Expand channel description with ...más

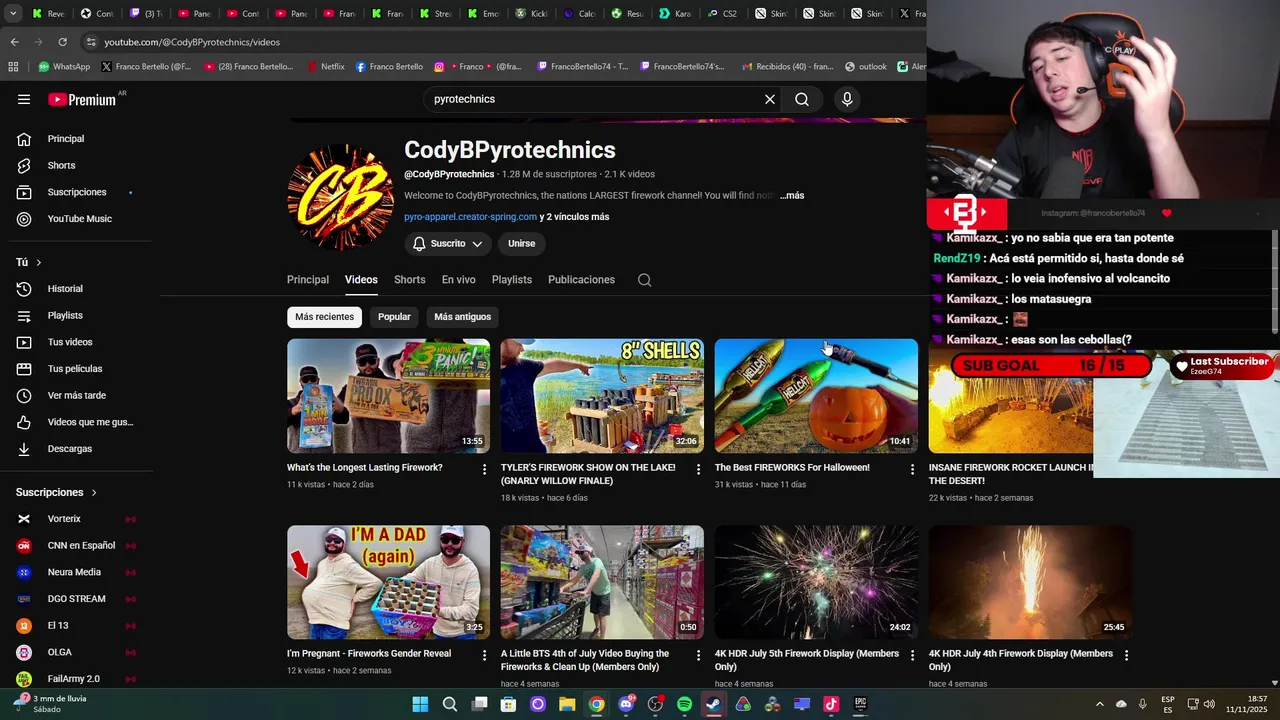click(x=792, y=195)
